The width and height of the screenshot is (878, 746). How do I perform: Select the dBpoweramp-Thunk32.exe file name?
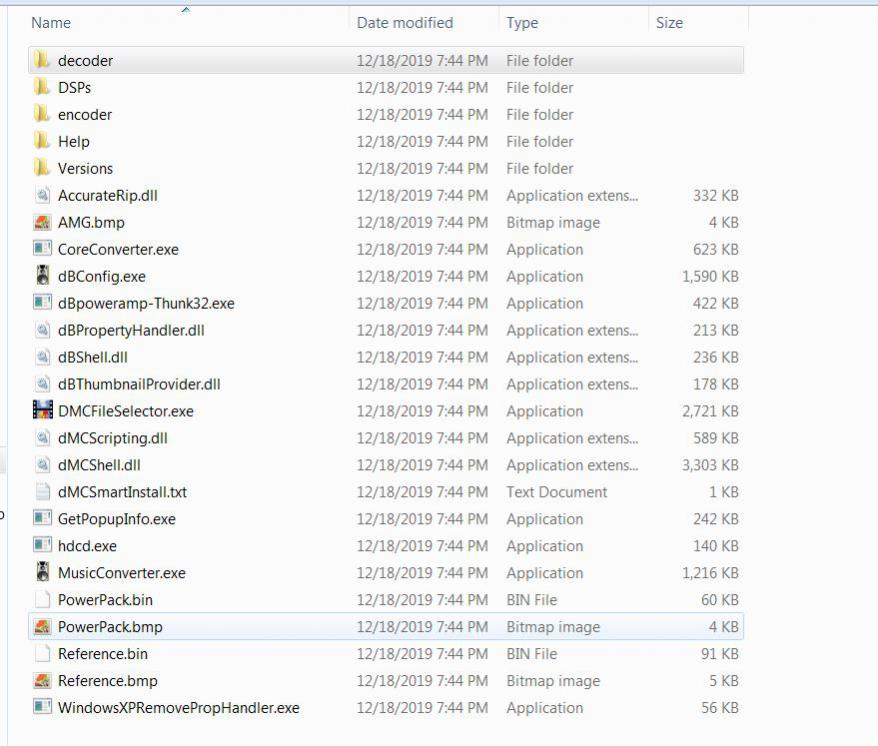[x=146, y=303]
